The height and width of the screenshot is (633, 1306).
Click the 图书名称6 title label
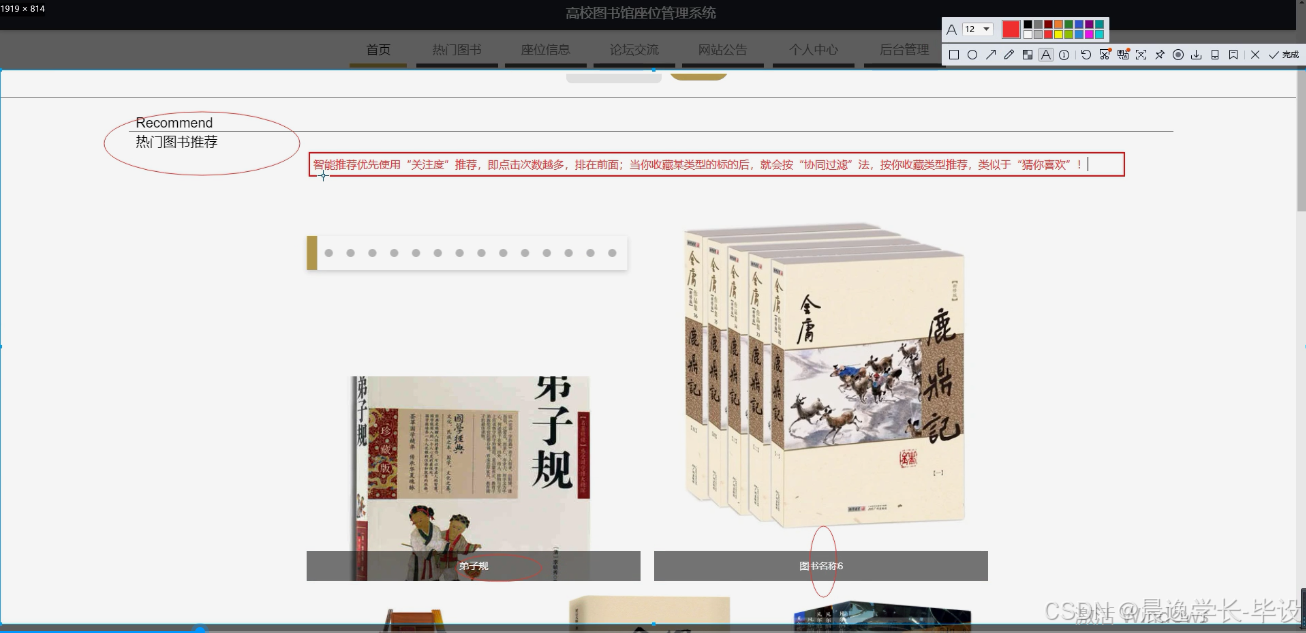pos(821,566)
